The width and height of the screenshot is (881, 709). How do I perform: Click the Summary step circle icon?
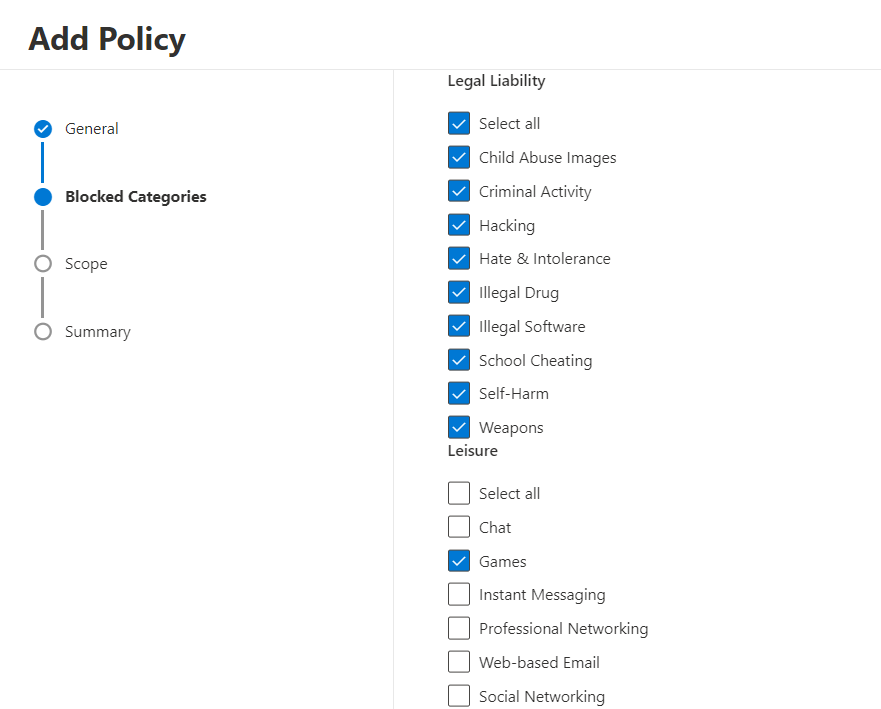[43, 332]
